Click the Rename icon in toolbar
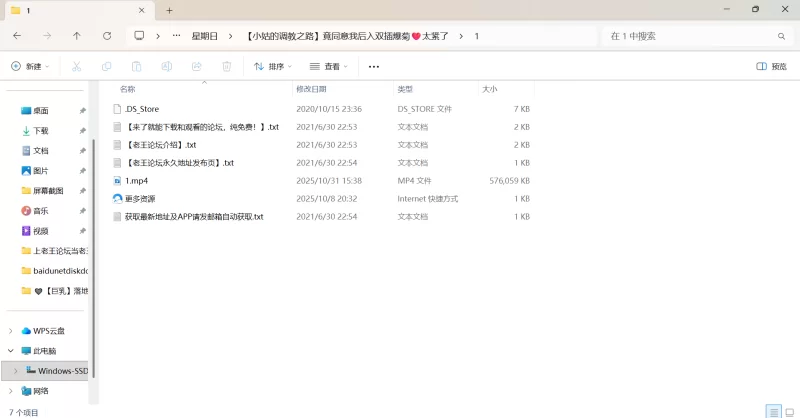 167,67
